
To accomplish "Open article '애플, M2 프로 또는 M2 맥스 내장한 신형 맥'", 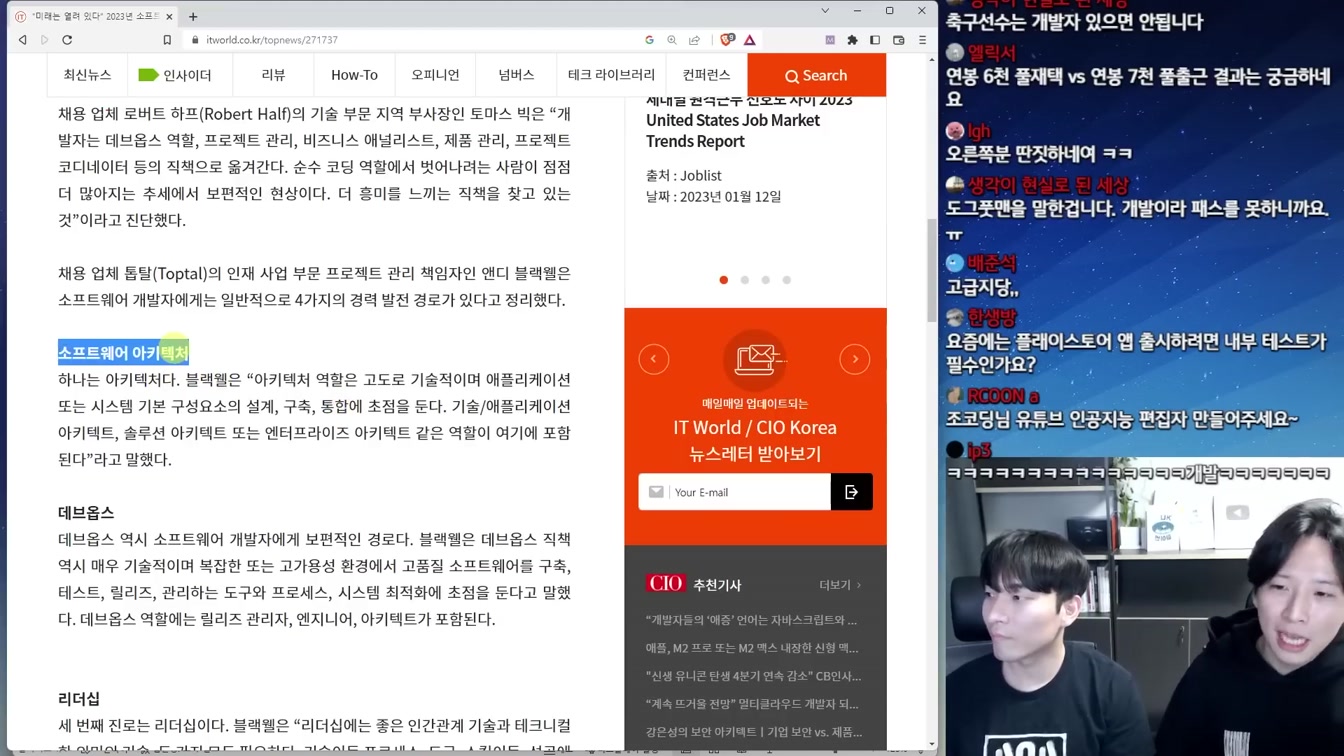I will [752, 648].
